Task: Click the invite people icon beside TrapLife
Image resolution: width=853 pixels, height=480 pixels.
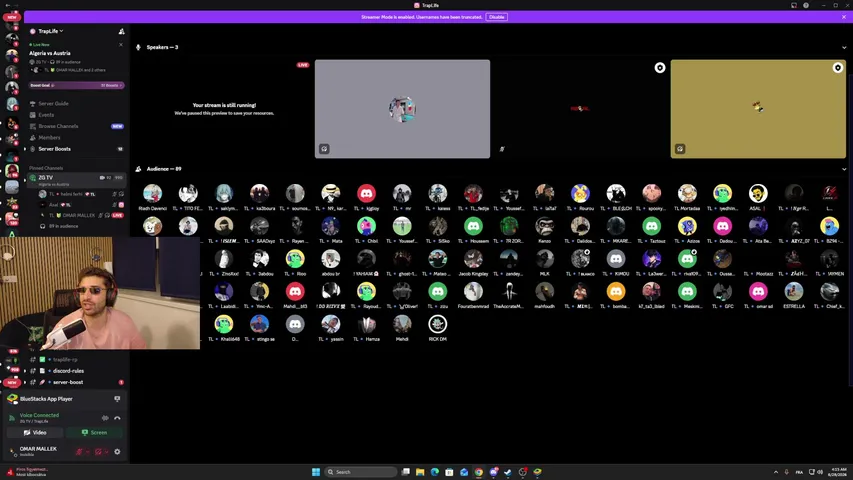Action: coord(121,31)
